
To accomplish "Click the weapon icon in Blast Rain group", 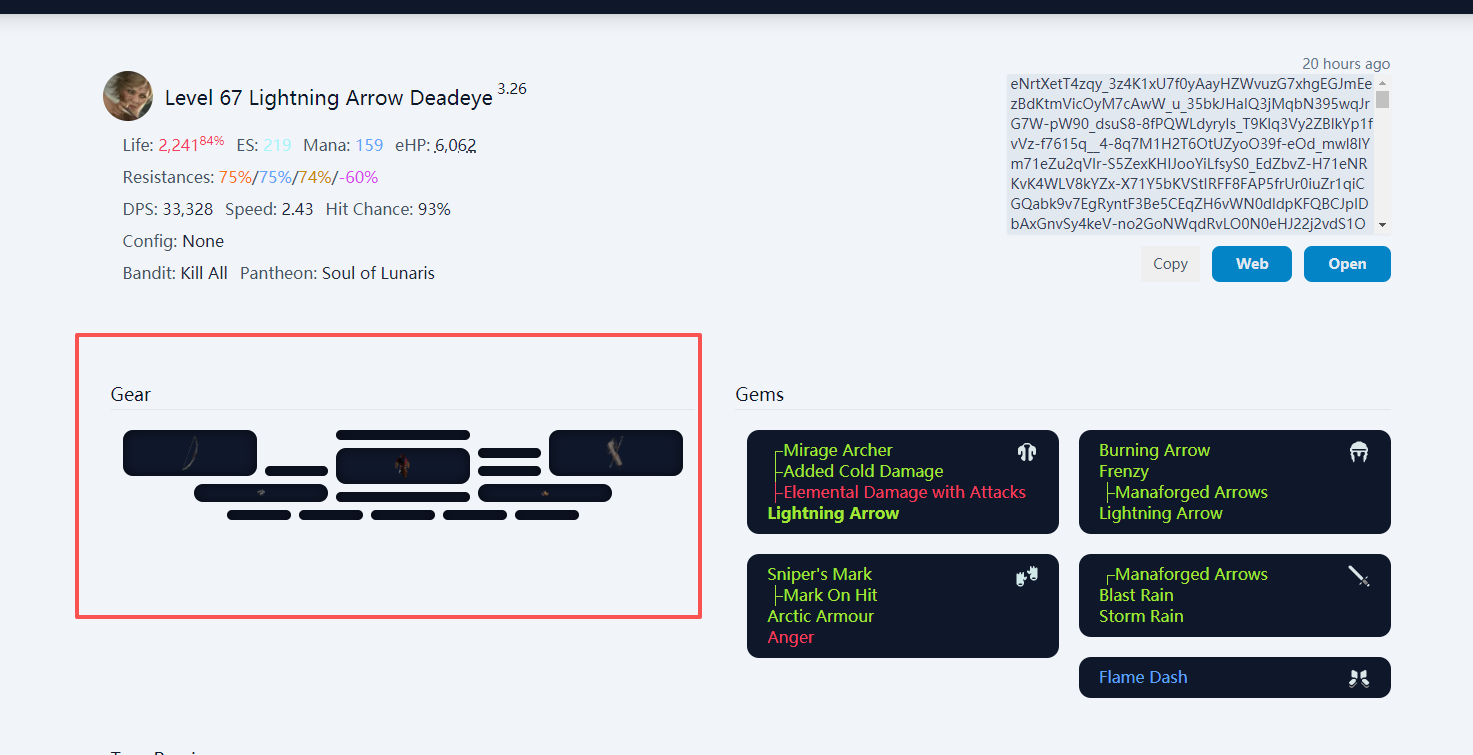I will pyautogui.click(x=1358, y=576).
